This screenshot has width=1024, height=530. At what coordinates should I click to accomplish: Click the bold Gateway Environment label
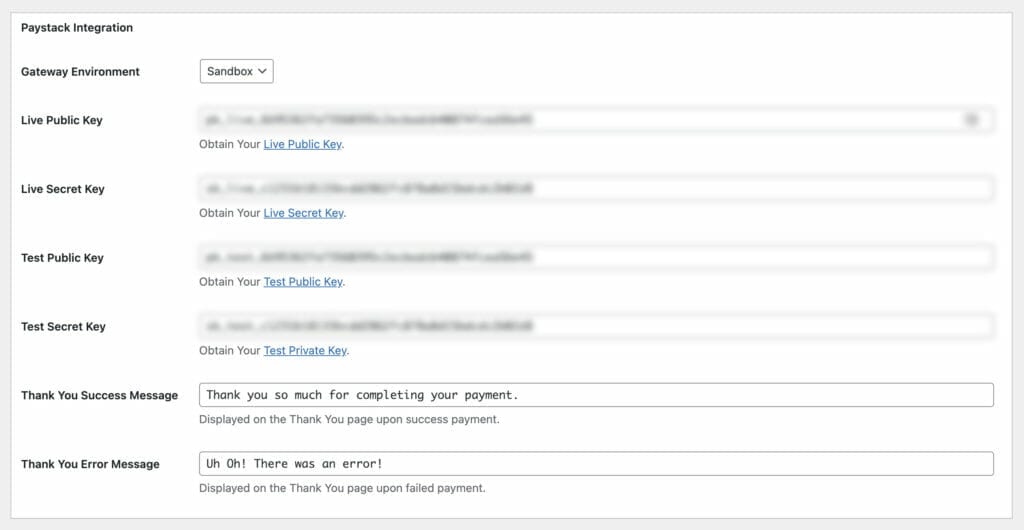[x=80, y=72]
